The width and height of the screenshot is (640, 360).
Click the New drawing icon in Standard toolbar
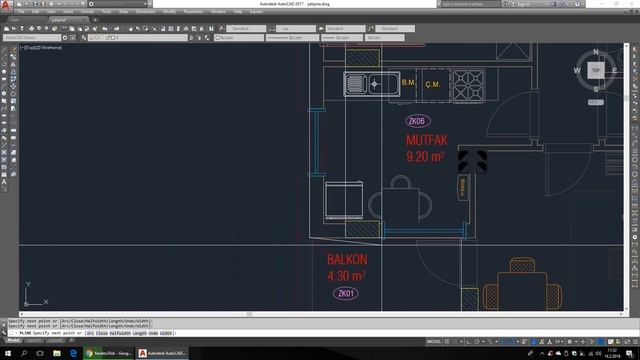(7, 29)
